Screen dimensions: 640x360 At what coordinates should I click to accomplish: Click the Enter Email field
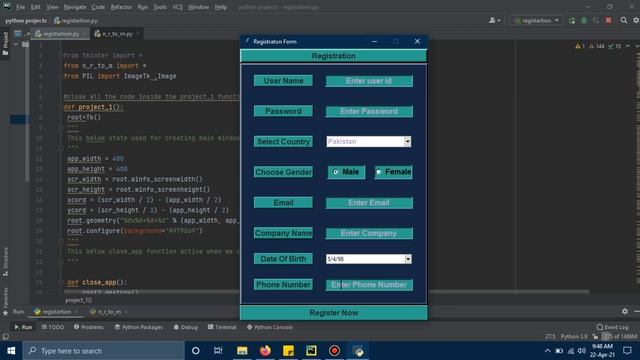(369, 203)
